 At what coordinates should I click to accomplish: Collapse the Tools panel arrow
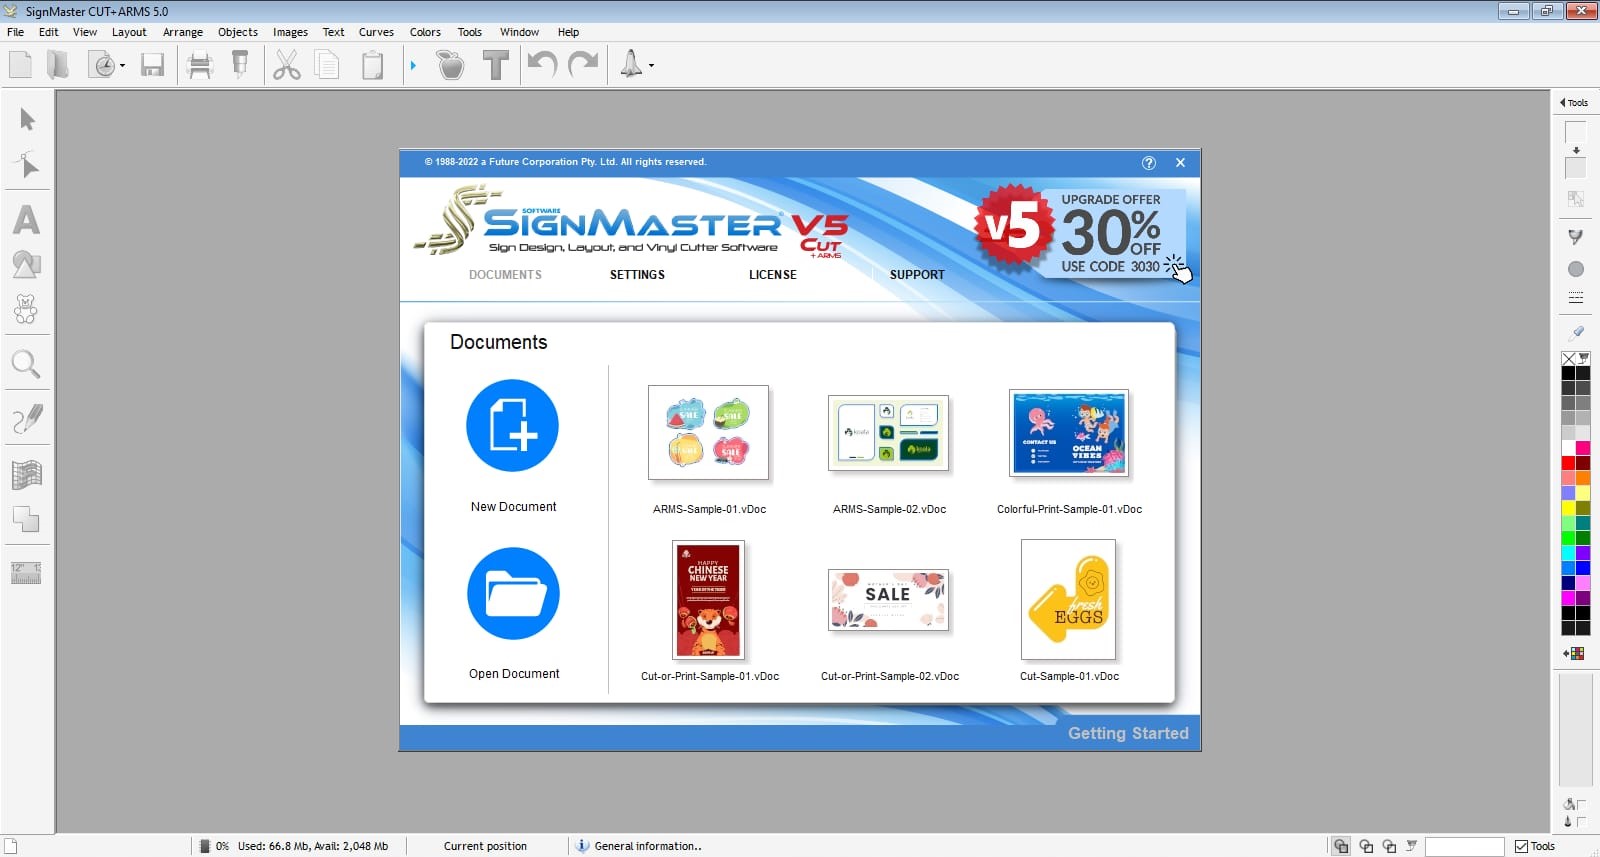coord(1562,102)
